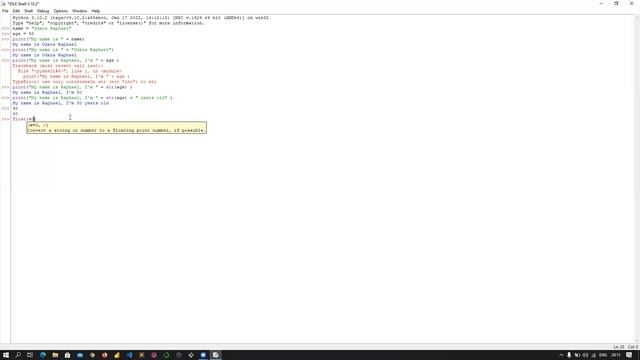Open the Microsoft Store taskbar icon
This screenshot has width=640, height=360.
pyautogui.click(x=67, y=355)
